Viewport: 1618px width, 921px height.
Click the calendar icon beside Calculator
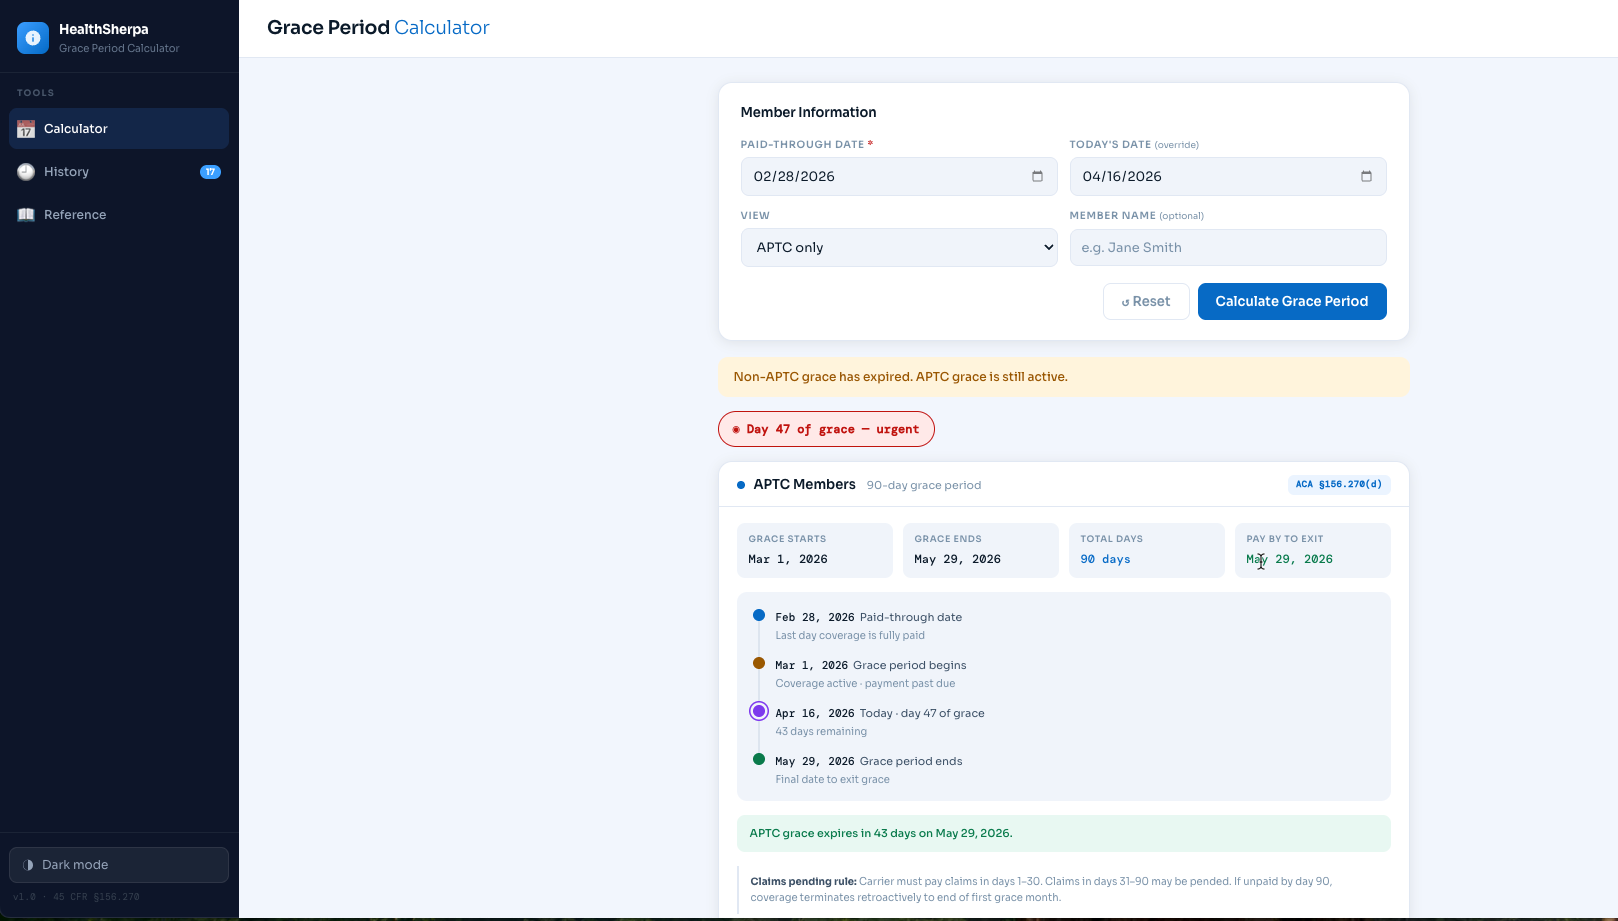[26, 129]
